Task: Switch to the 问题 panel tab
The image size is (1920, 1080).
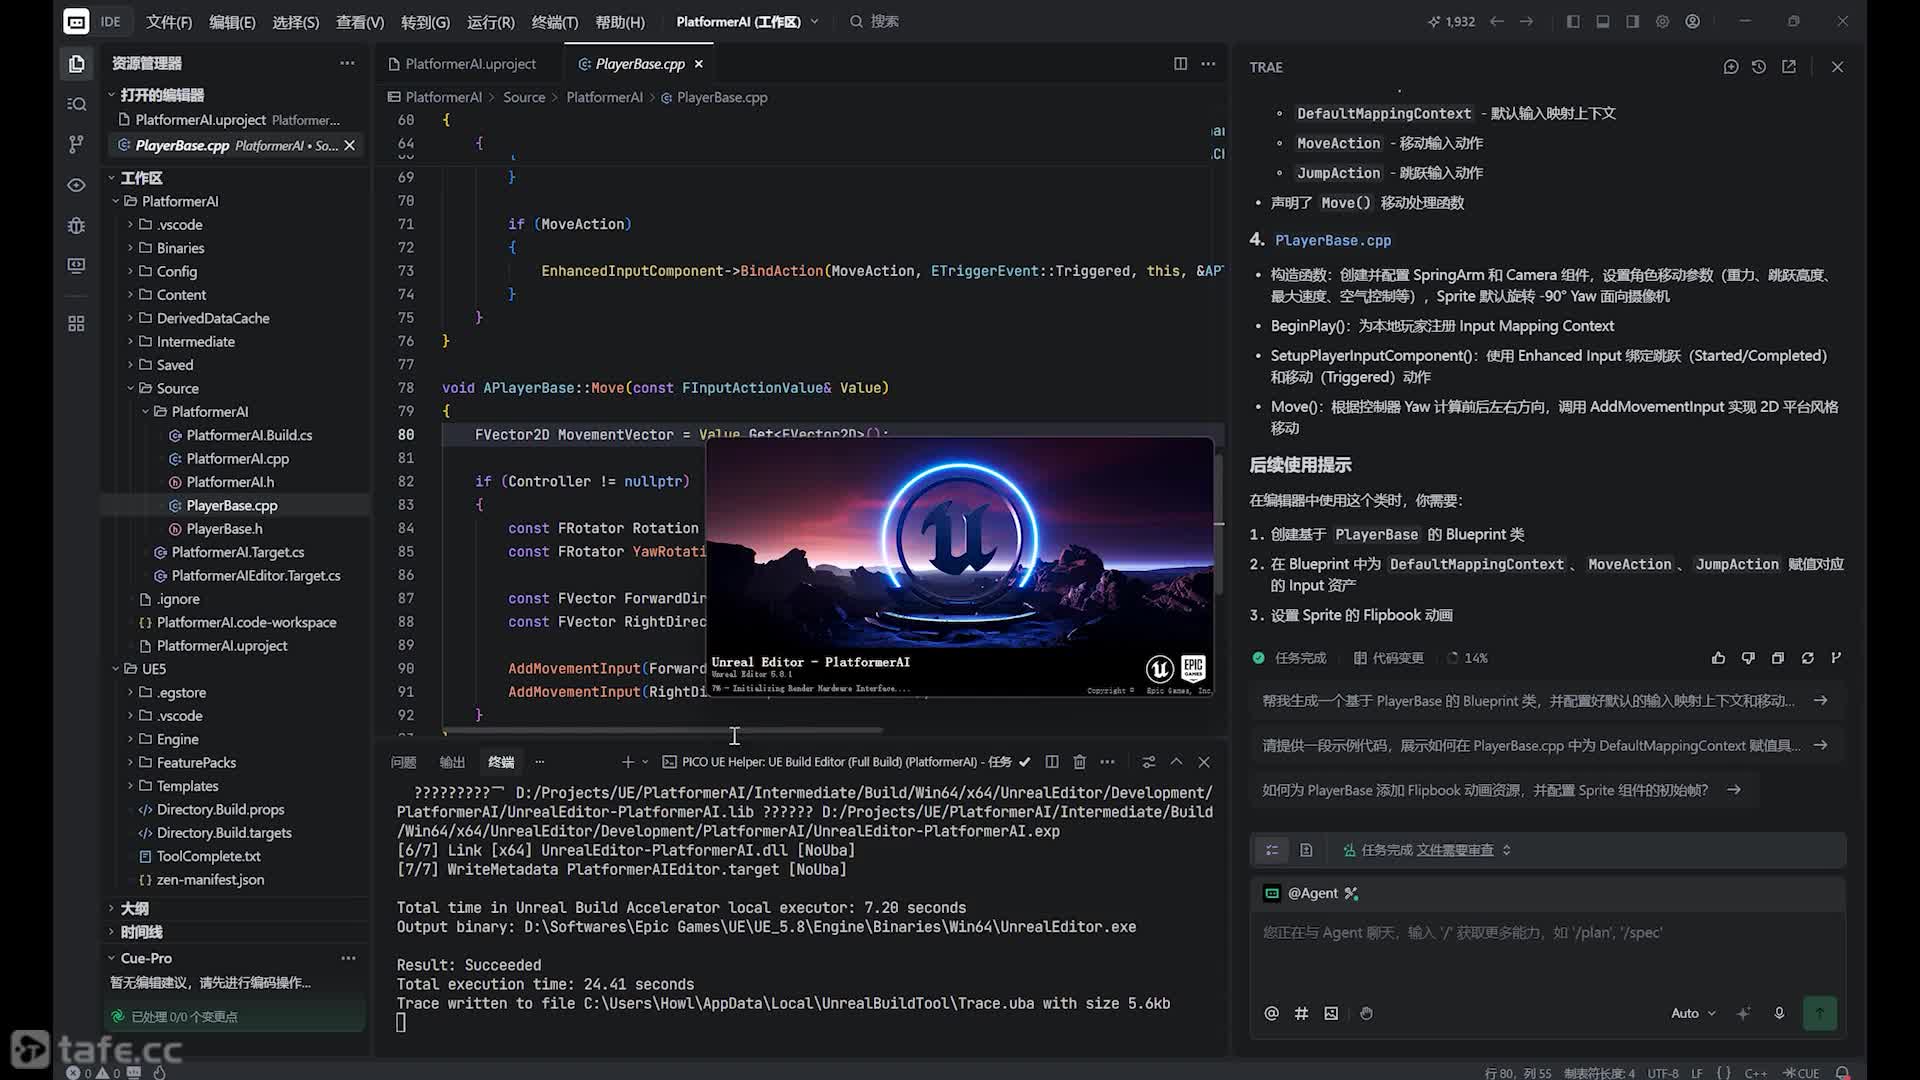Action: click(x=403, y=762)
